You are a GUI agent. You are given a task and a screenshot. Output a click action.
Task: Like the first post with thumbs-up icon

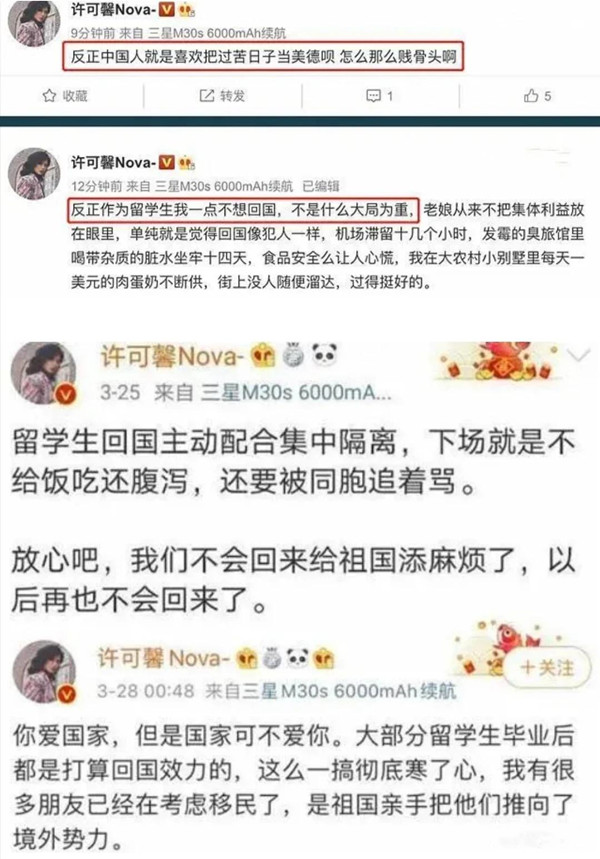click(530, 96)
